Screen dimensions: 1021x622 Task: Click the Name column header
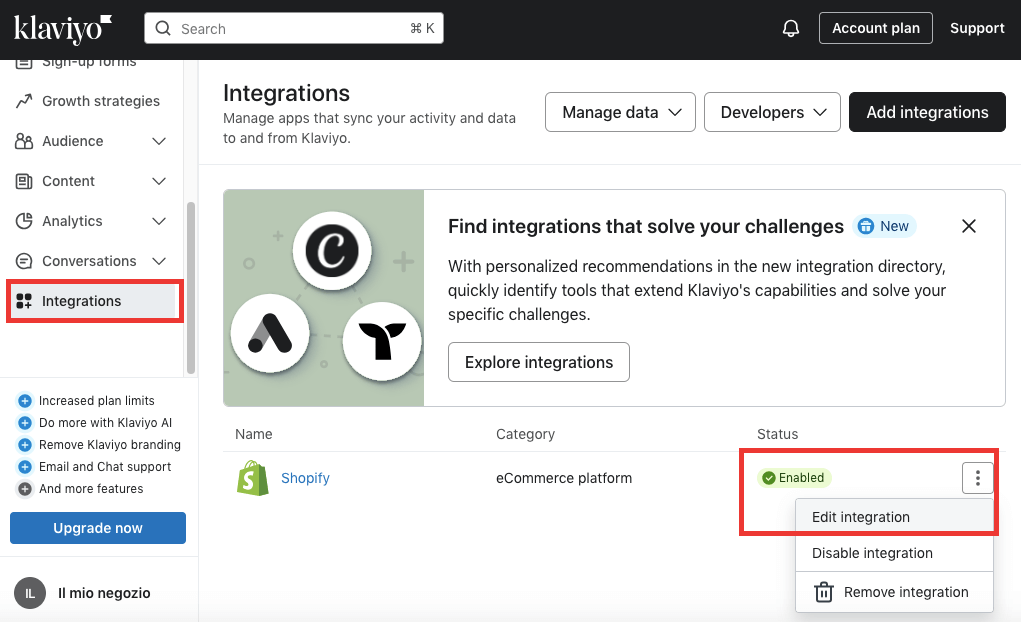tap(254, 434)
